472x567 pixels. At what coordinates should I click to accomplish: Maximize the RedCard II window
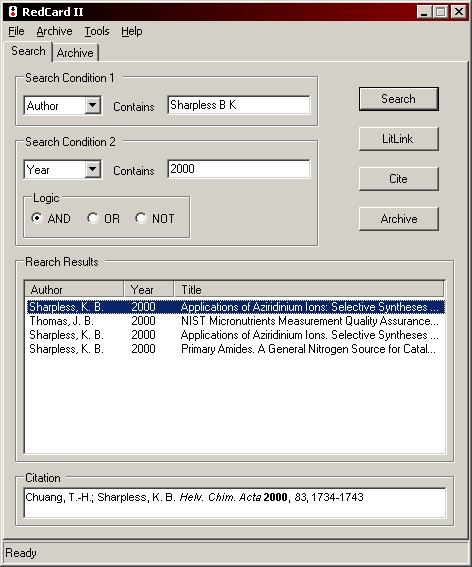[441, 12]
